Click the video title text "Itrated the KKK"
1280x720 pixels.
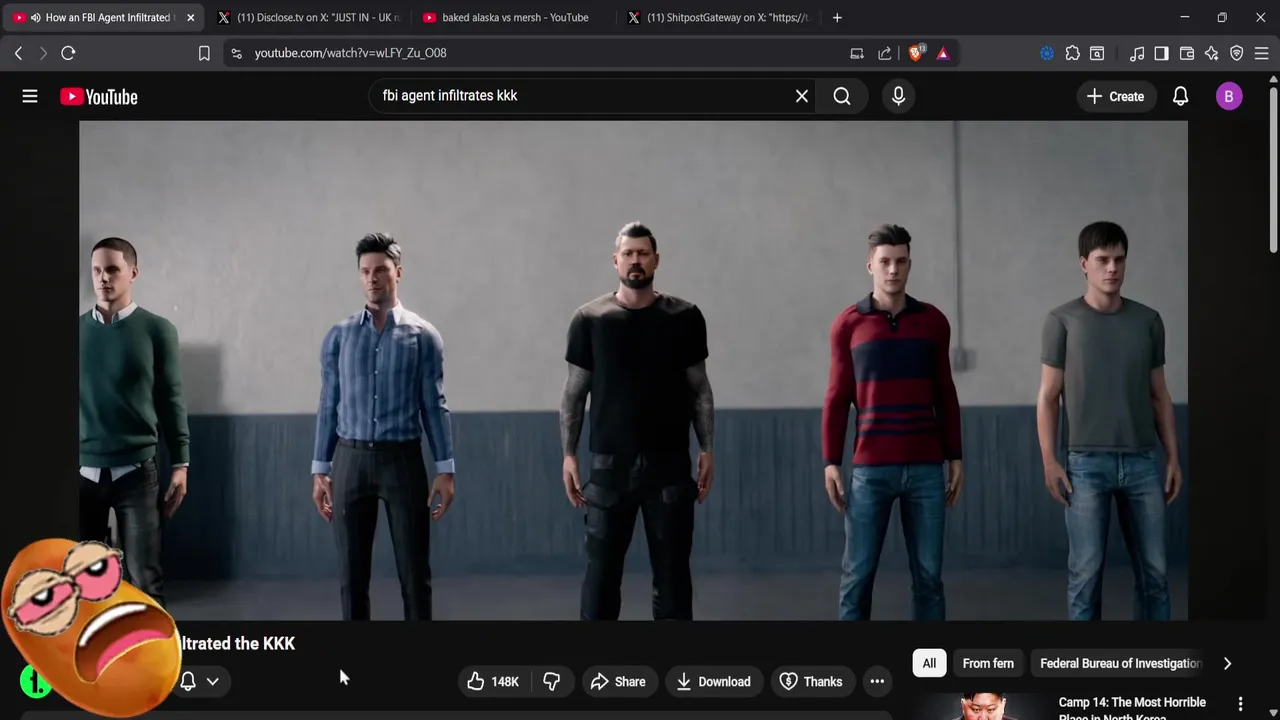(x=238, y=643)
